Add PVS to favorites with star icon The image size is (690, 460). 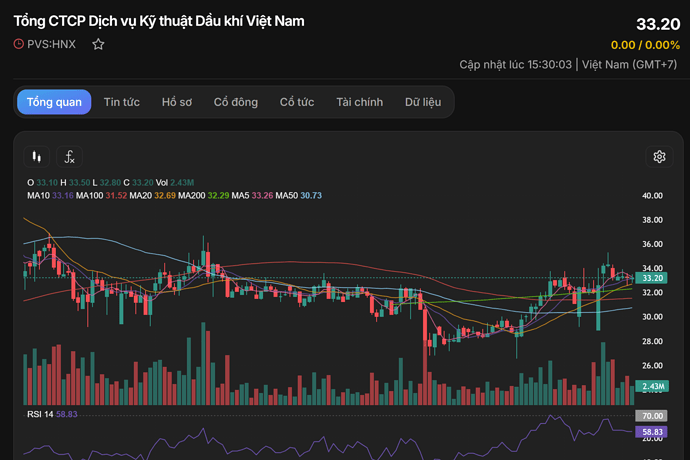[98, 44]
